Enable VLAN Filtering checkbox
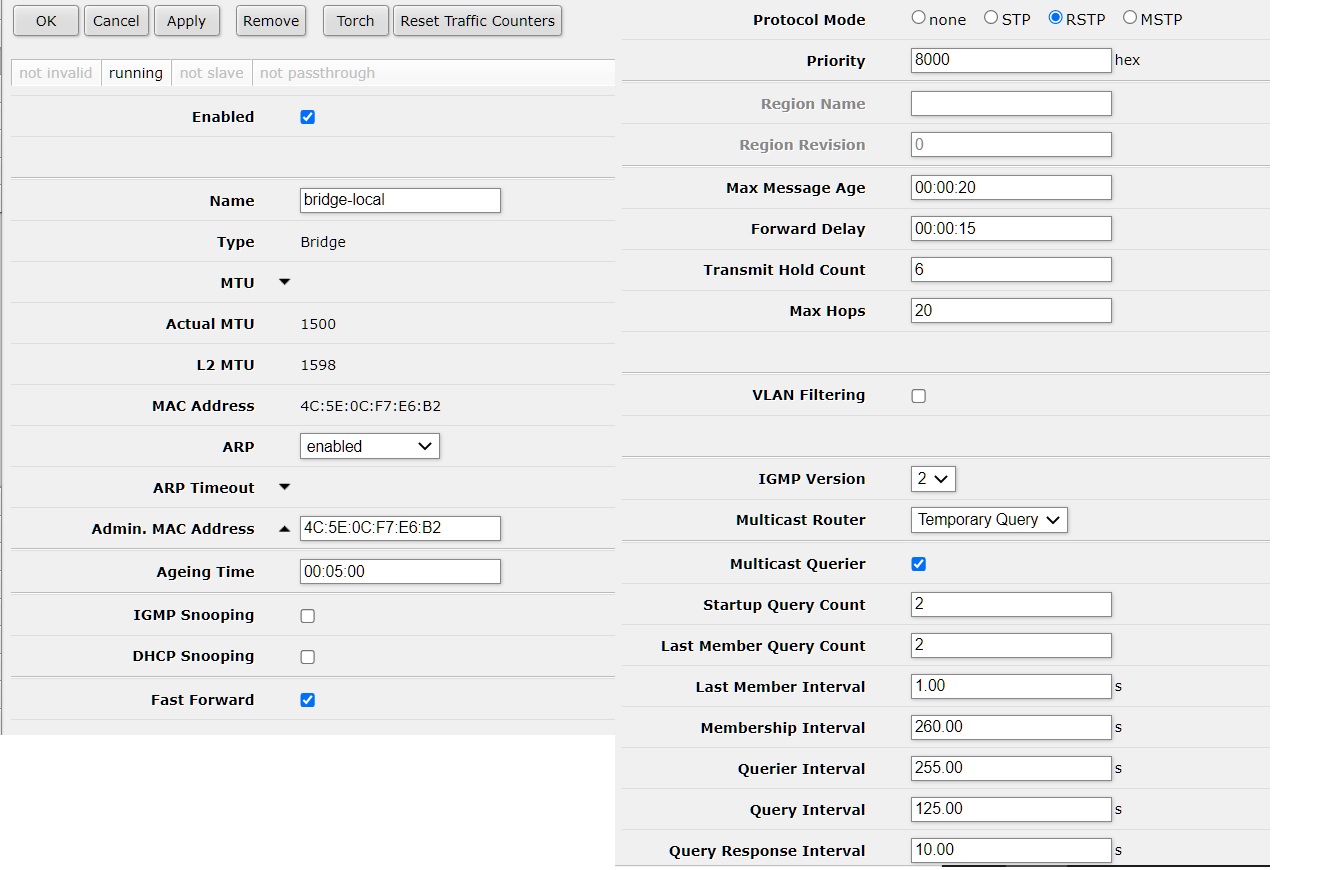This screenshot has width=1331, height=870. click(x=919, y=396)
